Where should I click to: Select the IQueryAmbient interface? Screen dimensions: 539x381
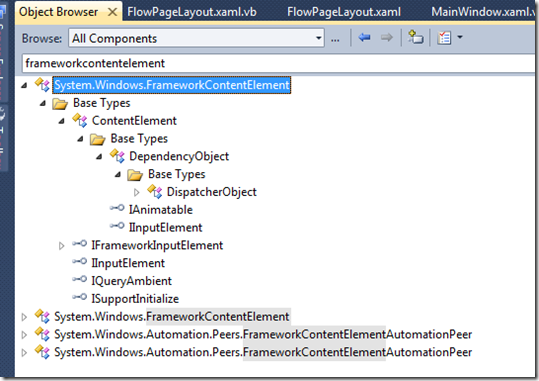pyautogui.click(x=131, y=281)
